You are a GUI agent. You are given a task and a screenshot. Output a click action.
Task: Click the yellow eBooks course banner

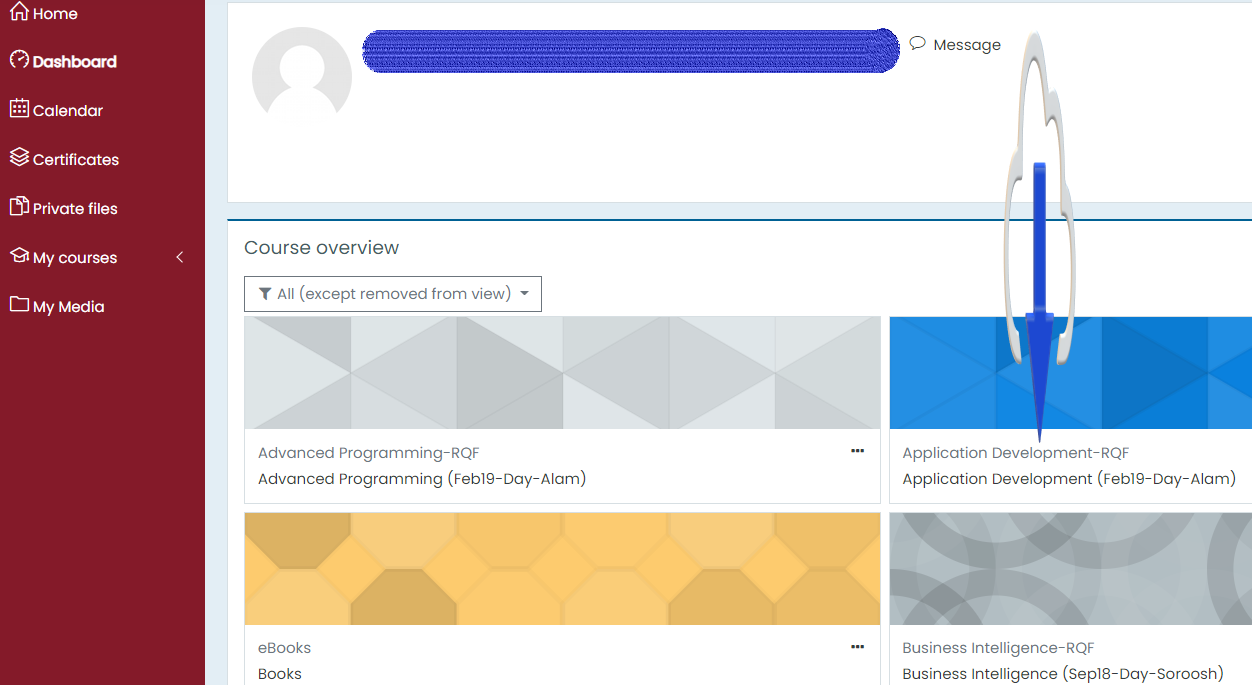(562, 569)
